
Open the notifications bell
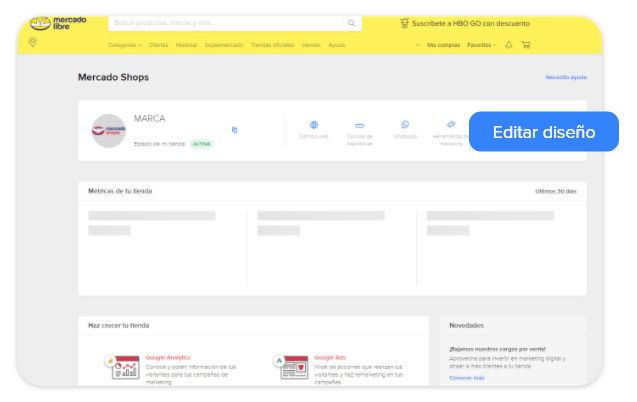click(x=509, y=45)
